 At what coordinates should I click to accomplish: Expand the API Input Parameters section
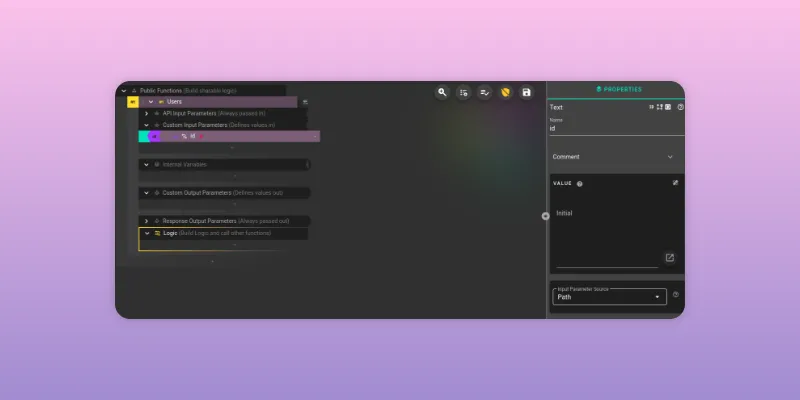tap(146, 113)
